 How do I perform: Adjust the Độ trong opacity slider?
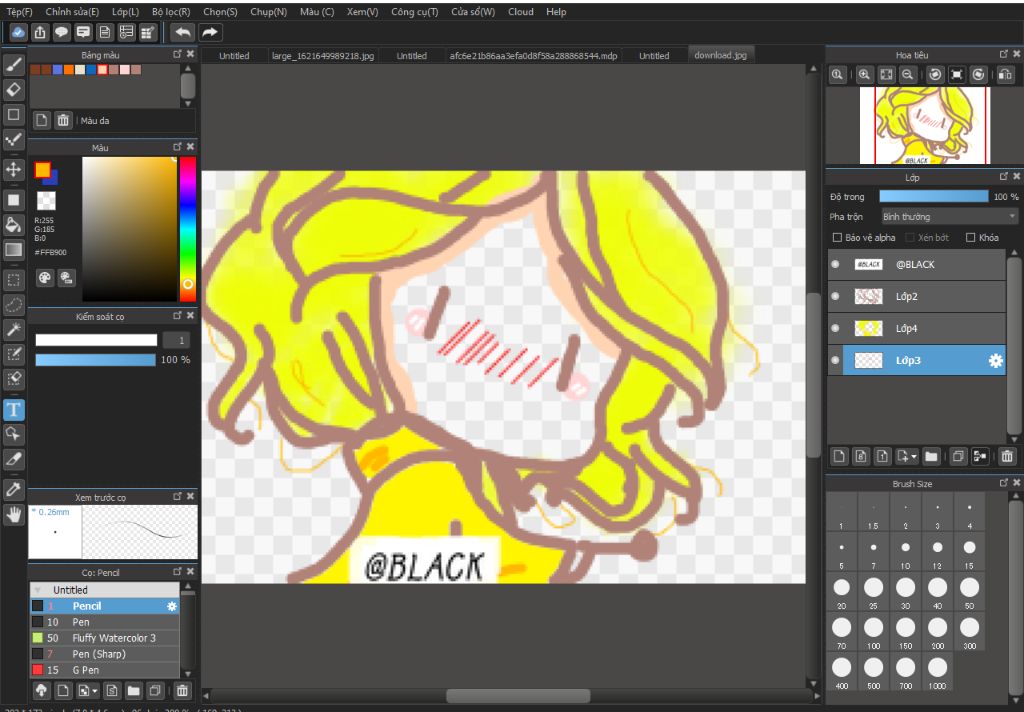click(934, 196)
